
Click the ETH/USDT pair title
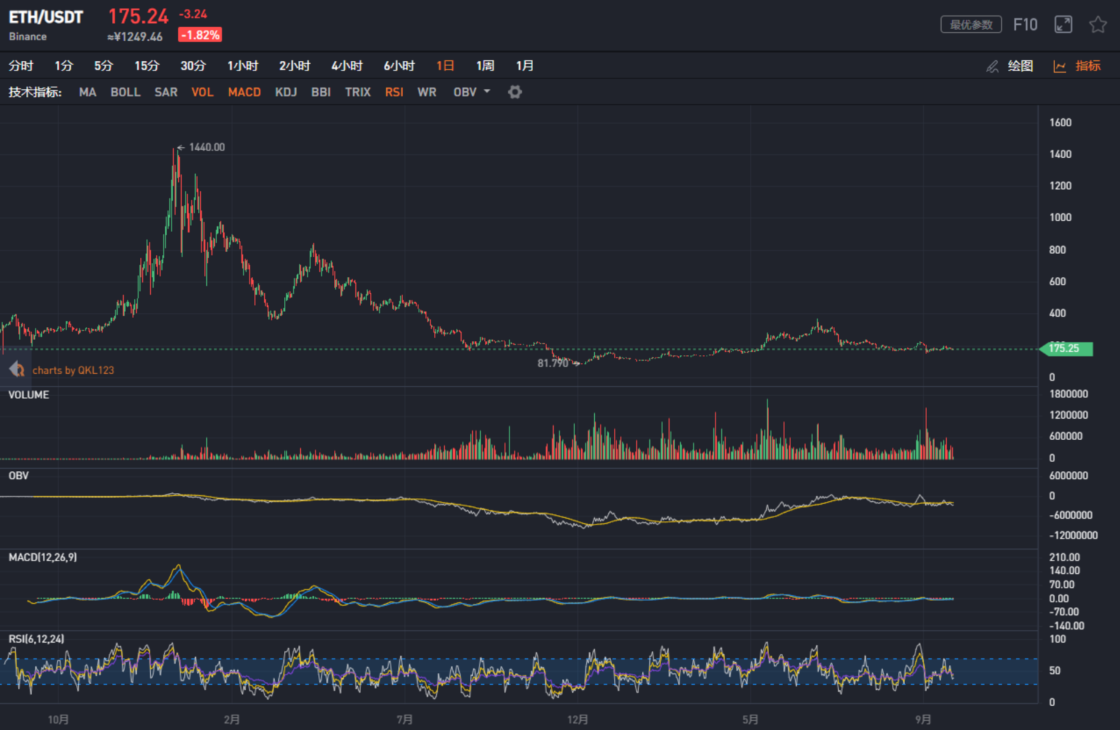coord(46,18)
